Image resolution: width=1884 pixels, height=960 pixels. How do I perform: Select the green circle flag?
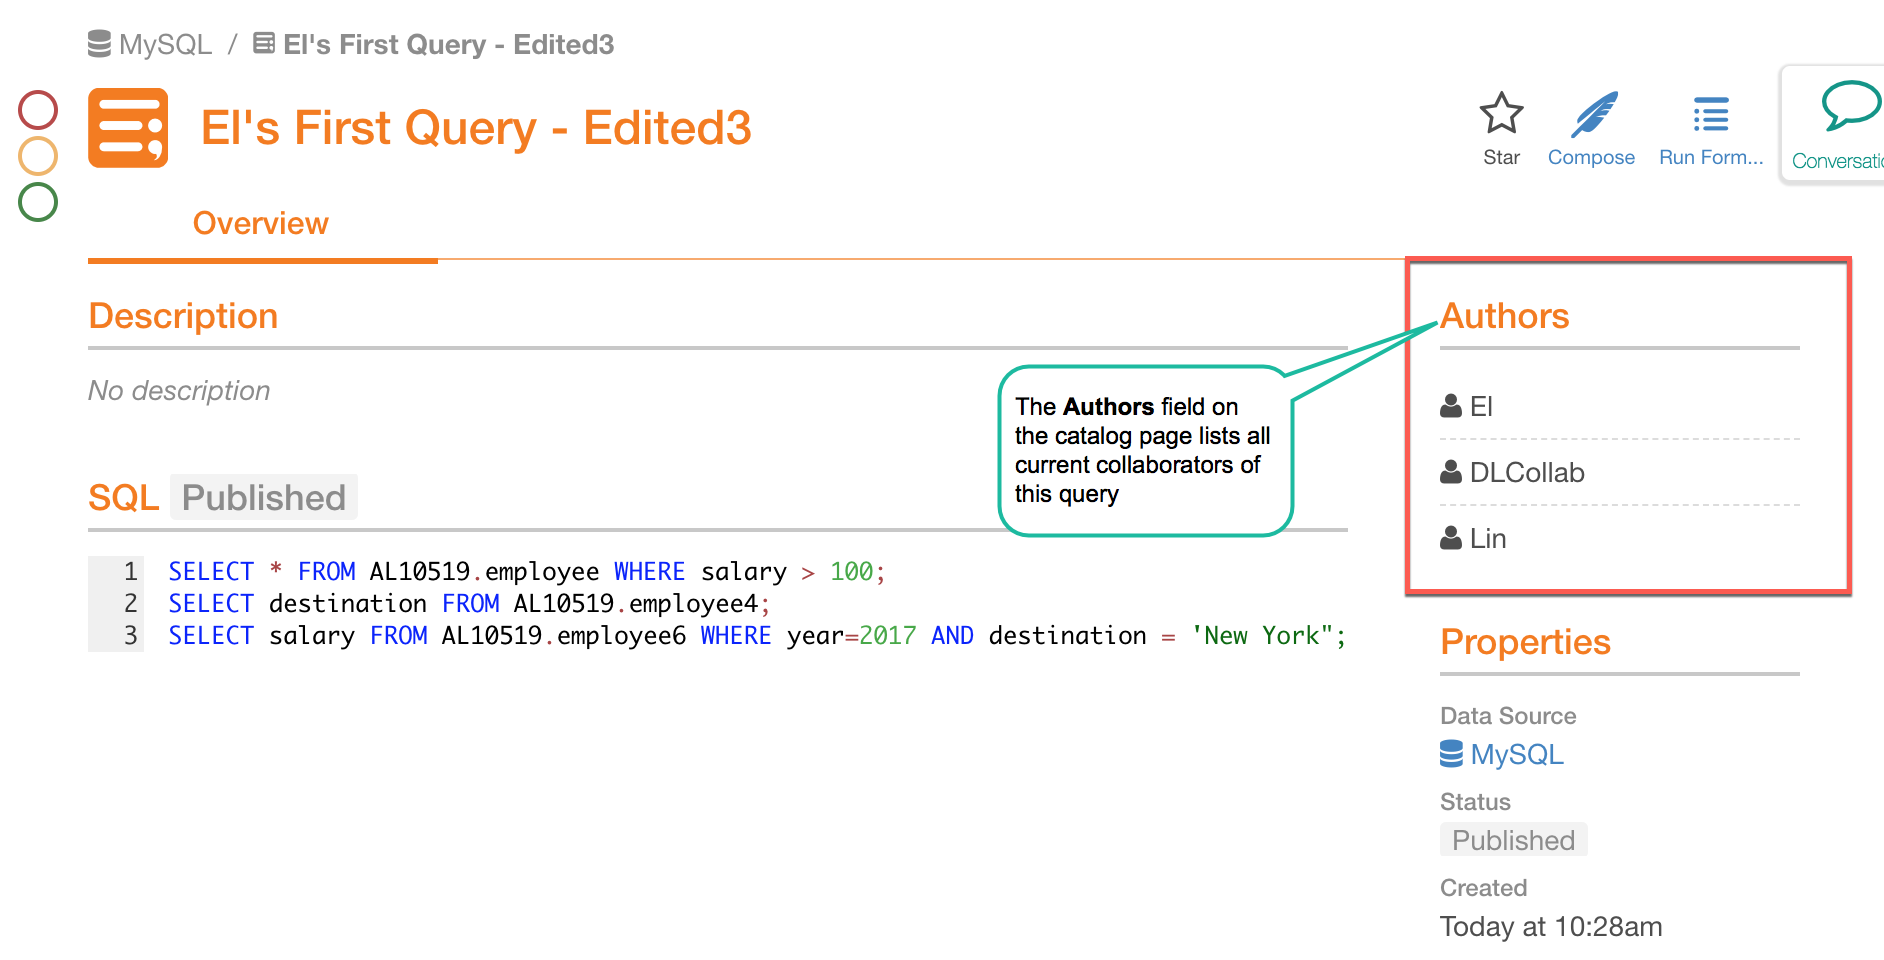point(38,202)
